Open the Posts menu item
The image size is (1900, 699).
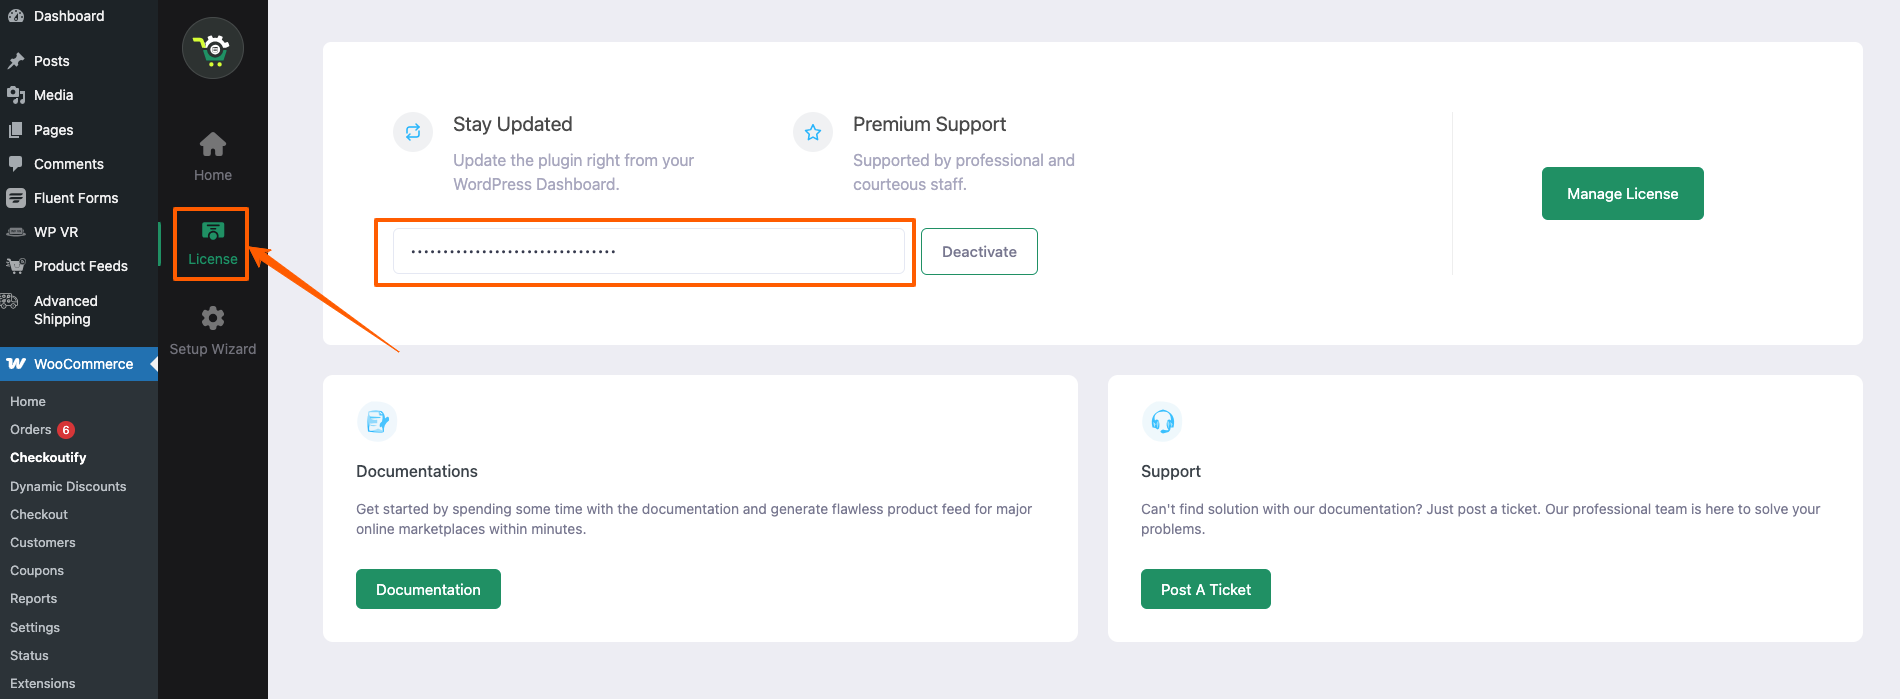point(51,61)
